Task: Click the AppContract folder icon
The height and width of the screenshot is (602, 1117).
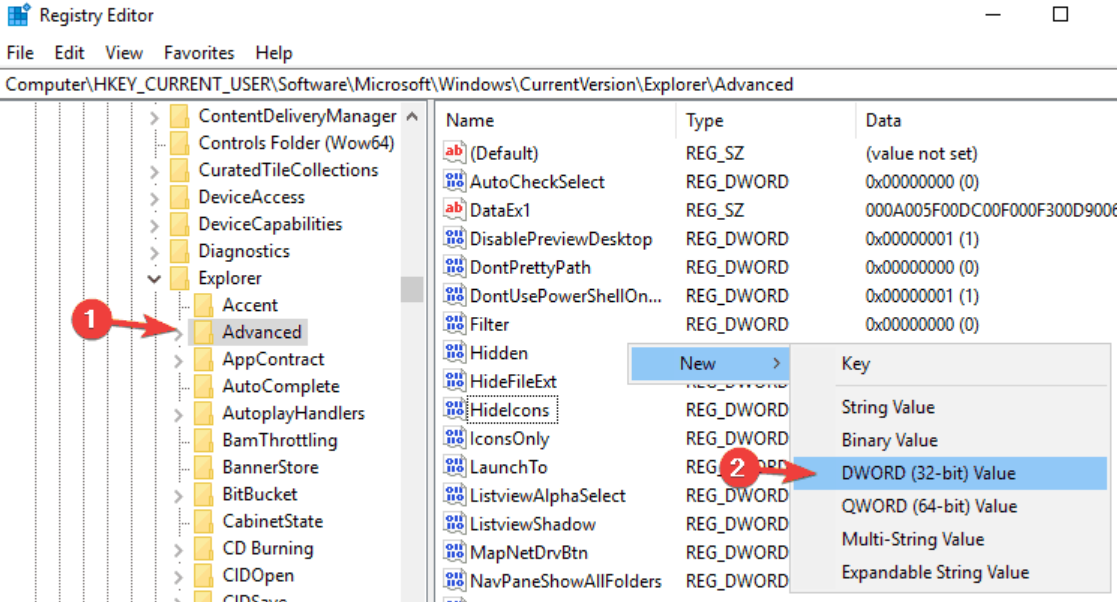Action: tap(204, 360)
